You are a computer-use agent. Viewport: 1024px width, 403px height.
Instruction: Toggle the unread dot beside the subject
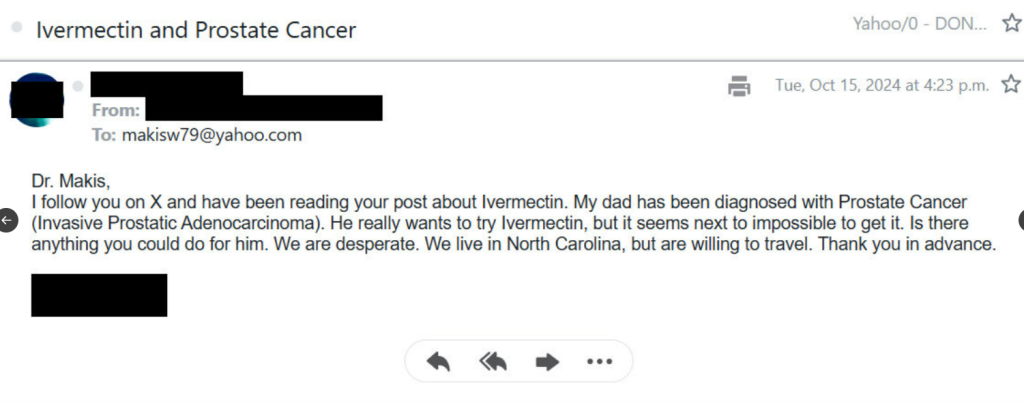click(x=16, y=28)
